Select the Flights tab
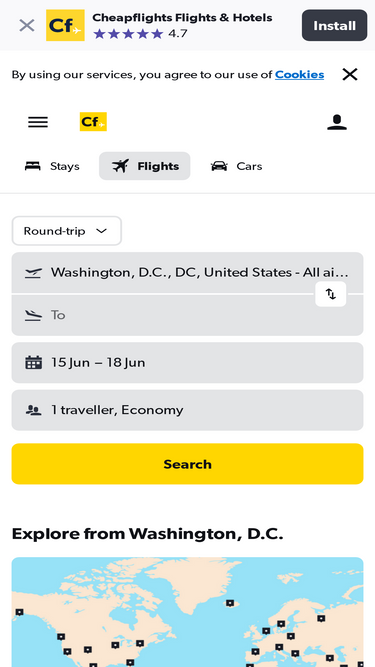375x667 pixels. pyautogui.click(x=145, y=166)
